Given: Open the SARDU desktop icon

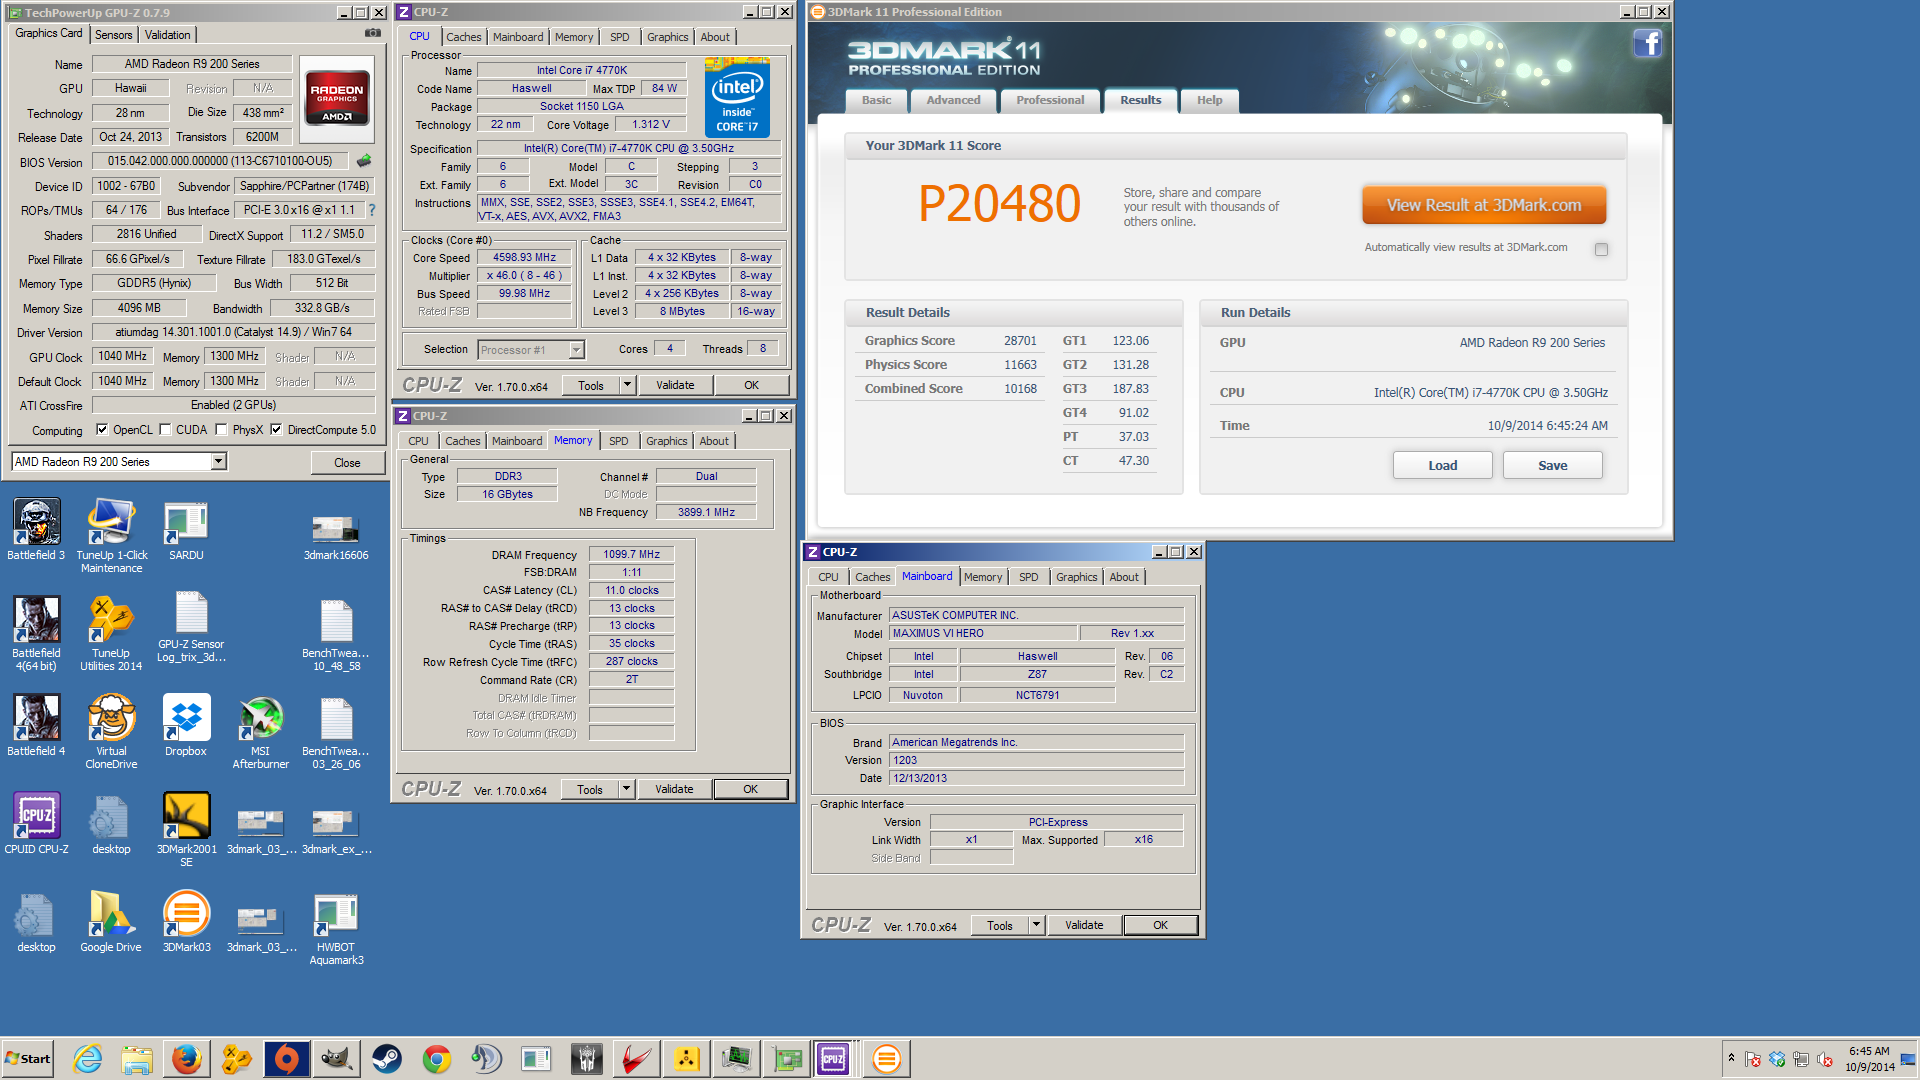Looking at the screenshot, I should [x=186, y=530].
